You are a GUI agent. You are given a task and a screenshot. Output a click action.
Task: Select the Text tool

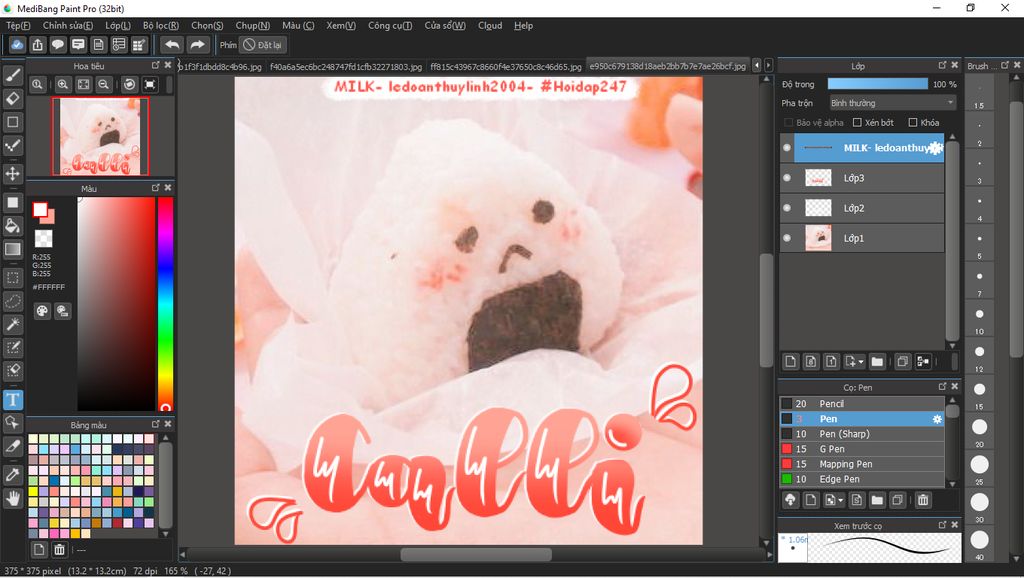click(13, 399)
